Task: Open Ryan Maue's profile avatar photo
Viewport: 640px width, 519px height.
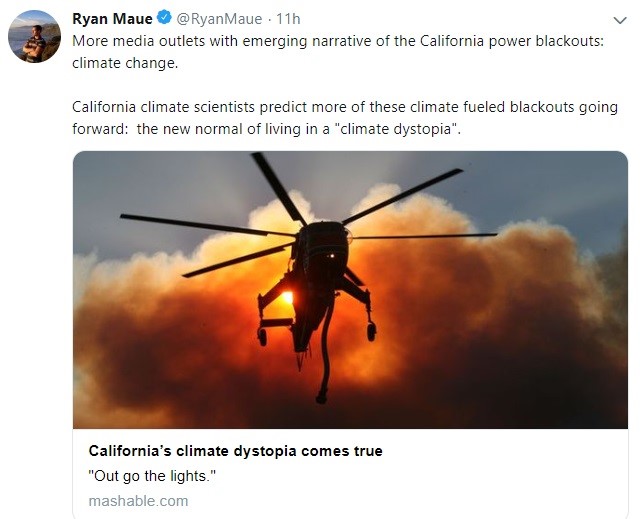Action: coord(34,36)
